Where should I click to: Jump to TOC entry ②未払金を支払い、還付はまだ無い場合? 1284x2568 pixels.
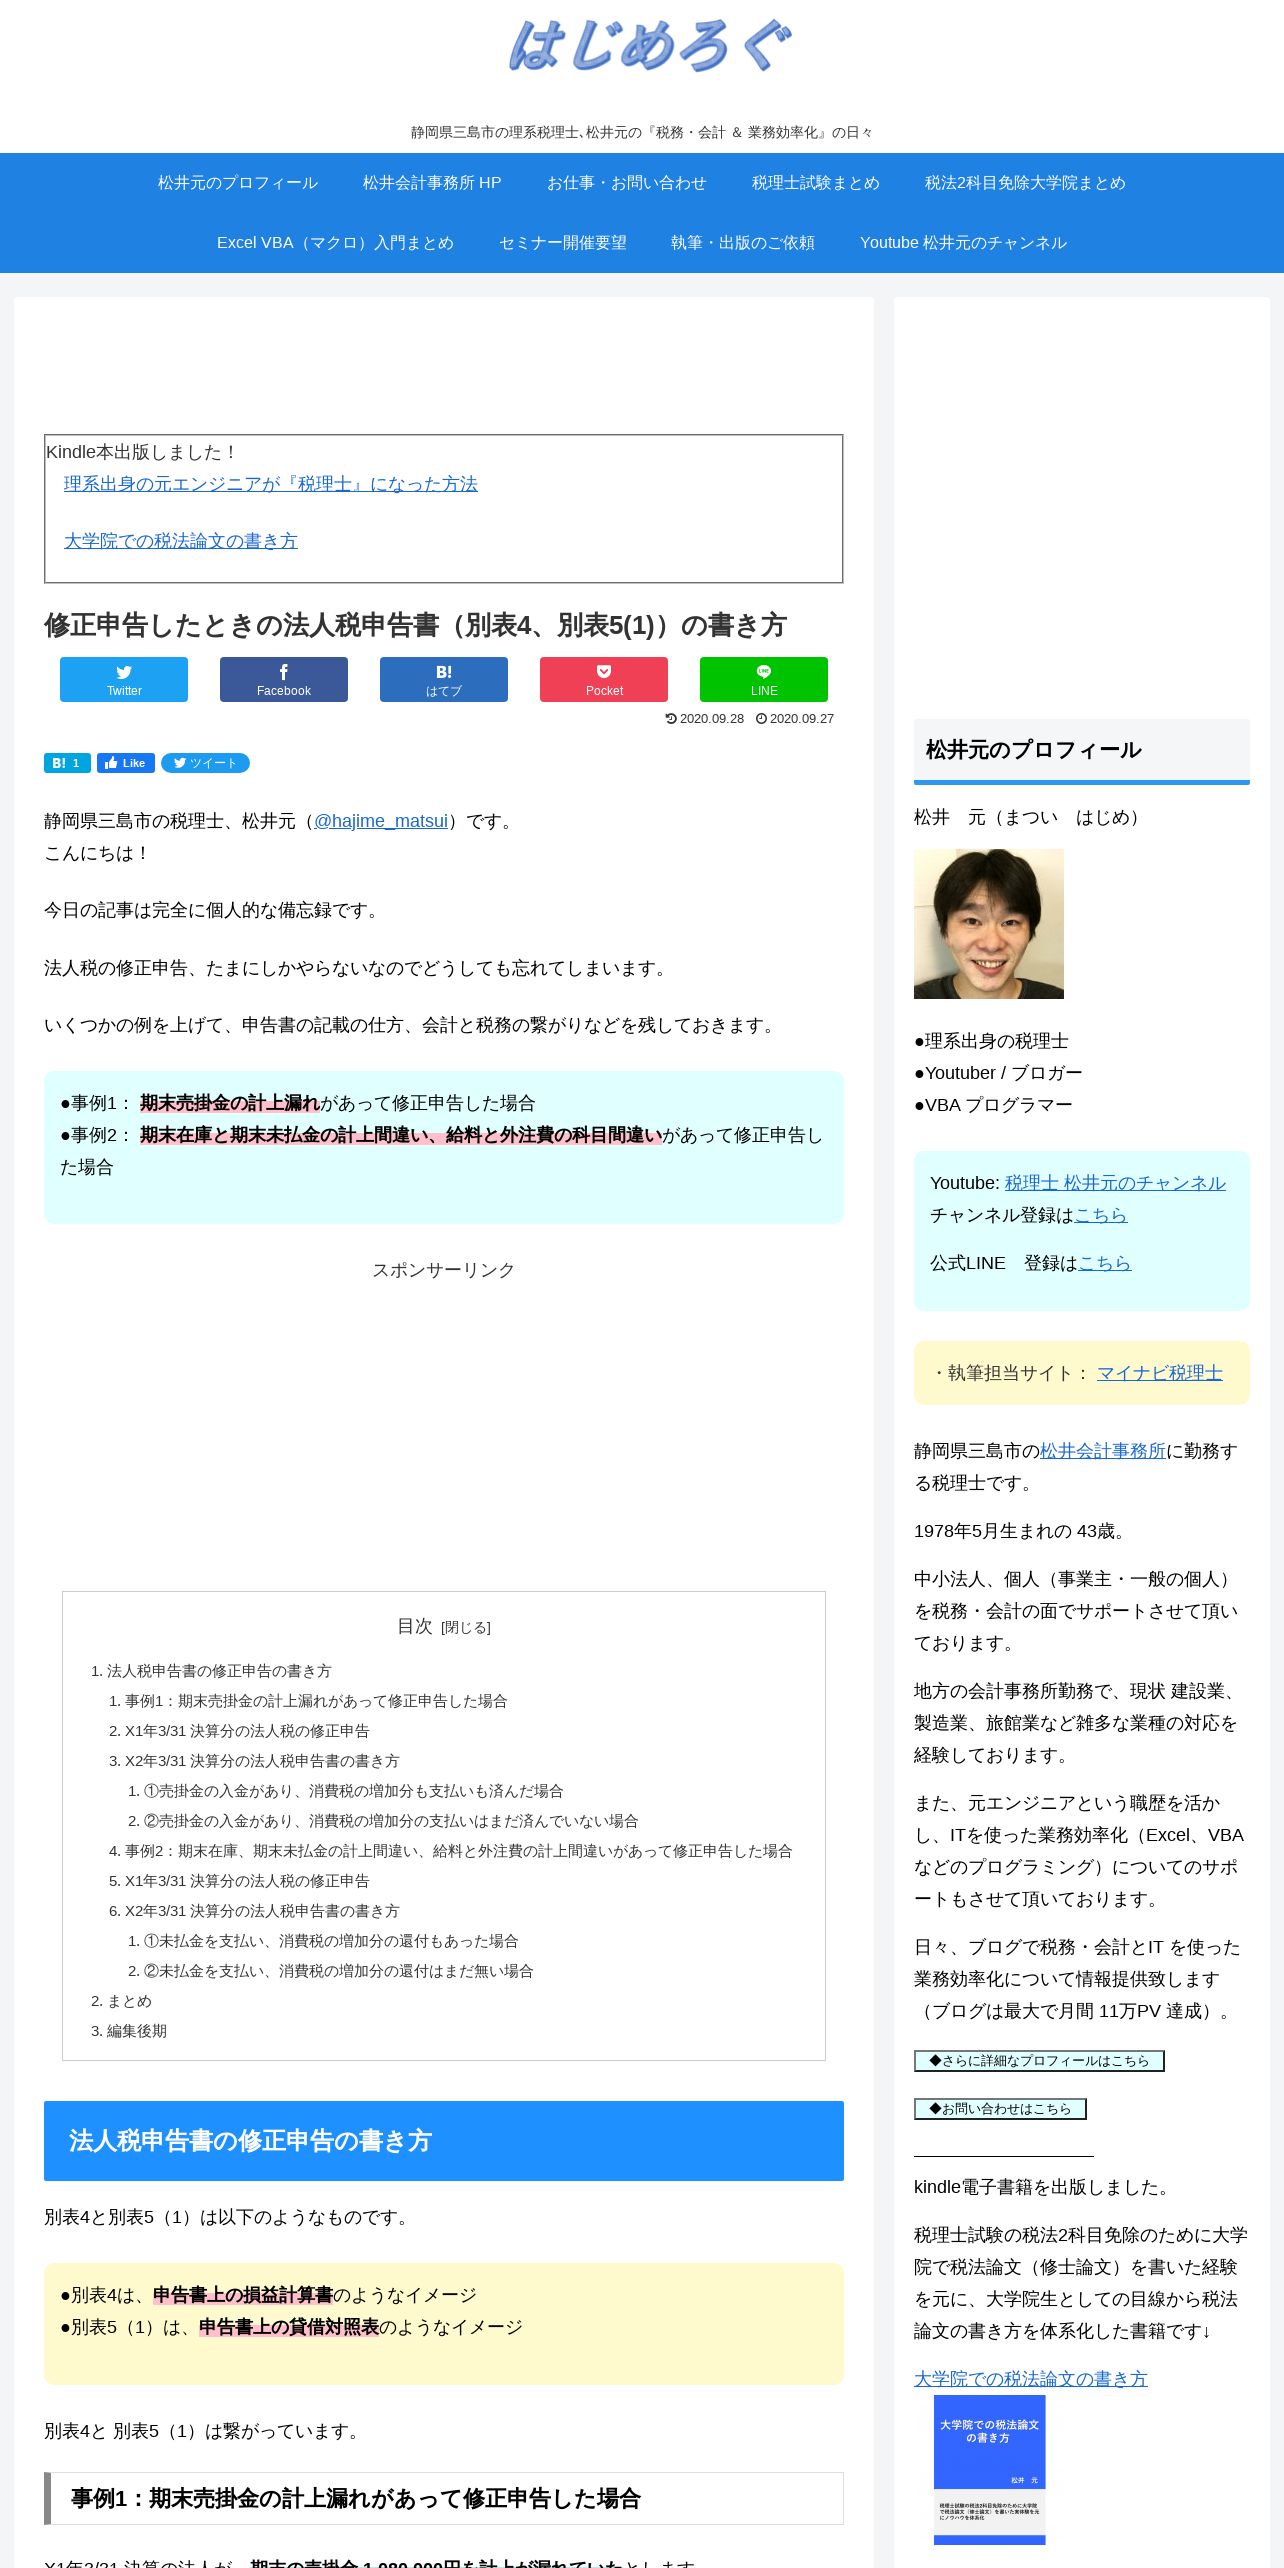339,1971
